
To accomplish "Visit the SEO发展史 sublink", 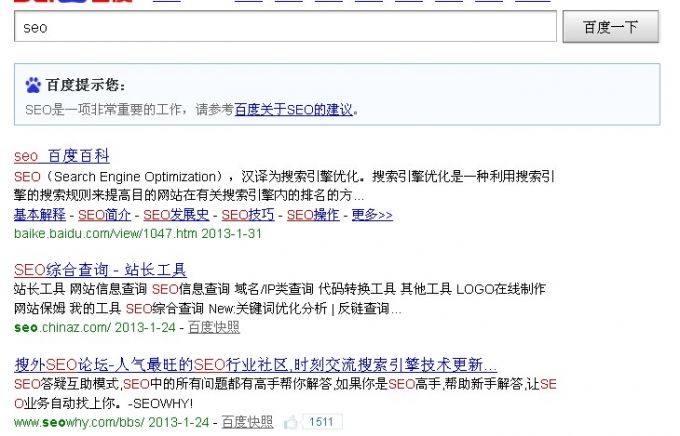I will (176, 215).
